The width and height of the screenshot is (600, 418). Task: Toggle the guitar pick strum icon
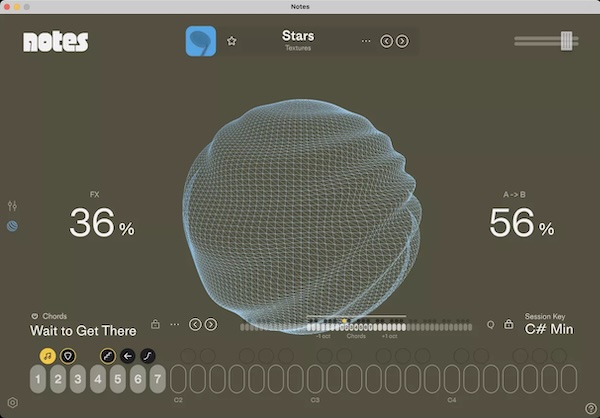pyautogui.click(x=68, y=356)
